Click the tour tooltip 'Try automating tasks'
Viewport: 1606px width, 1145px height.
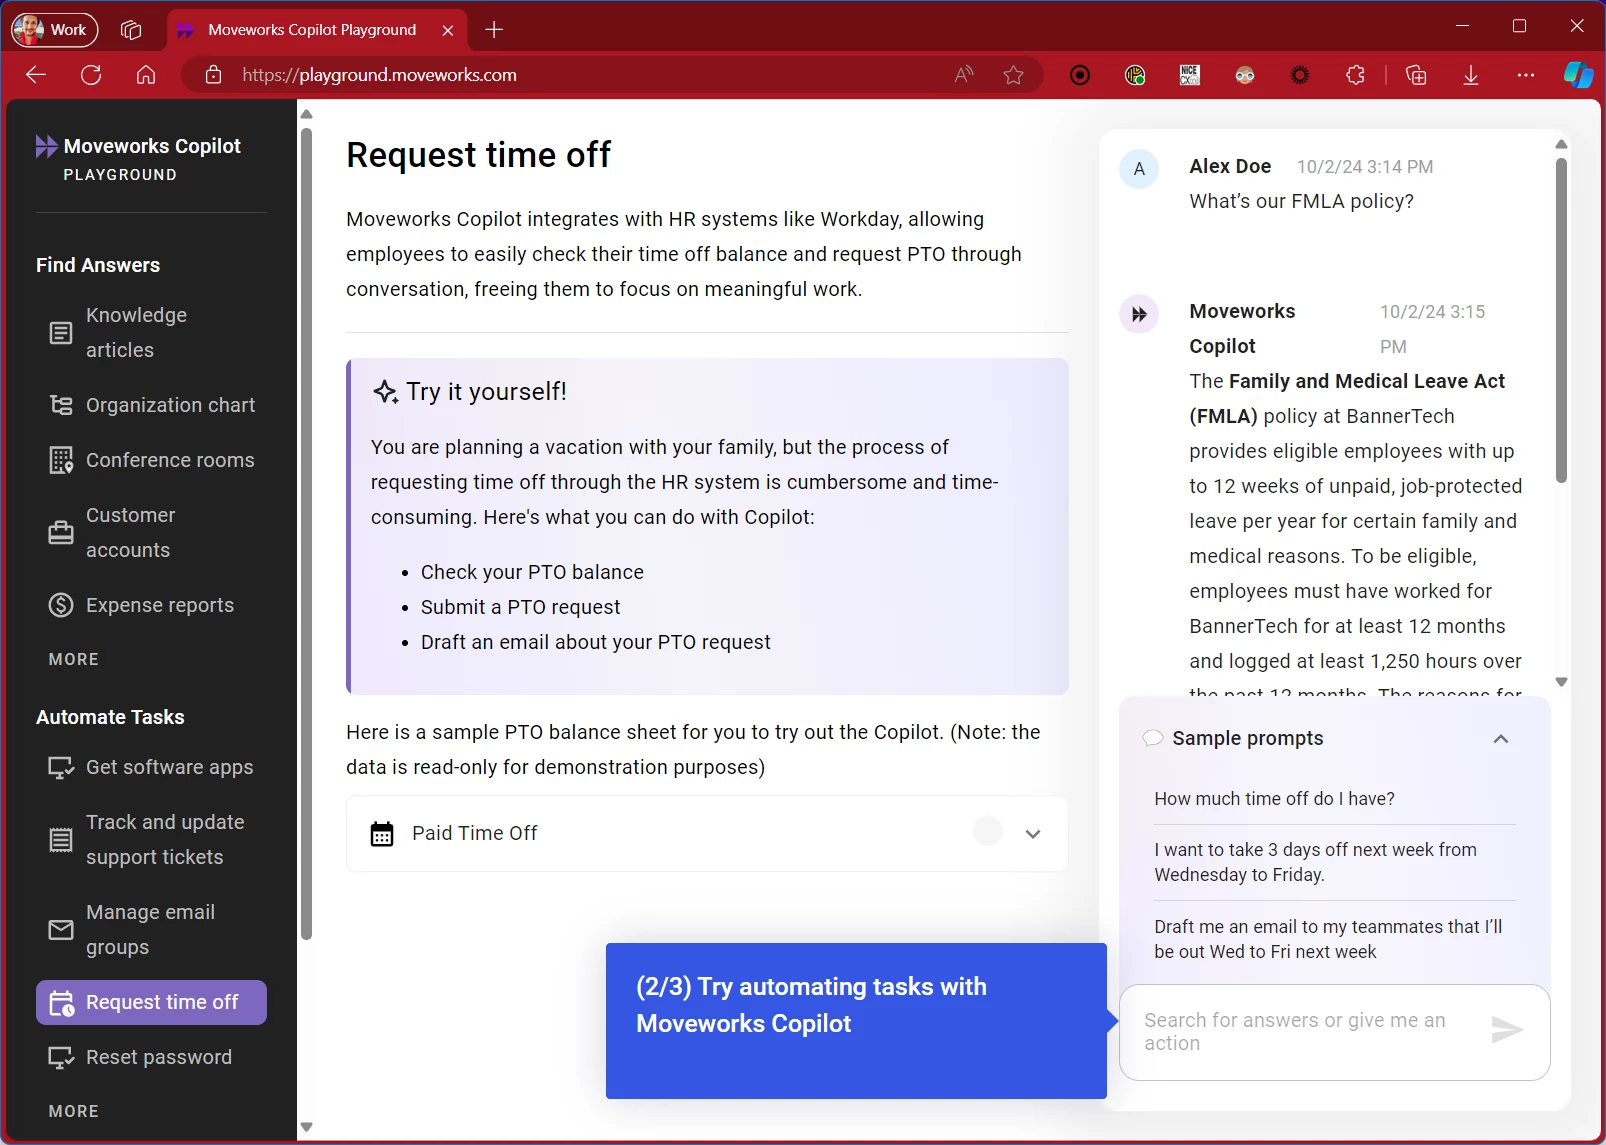point(856,1021)
